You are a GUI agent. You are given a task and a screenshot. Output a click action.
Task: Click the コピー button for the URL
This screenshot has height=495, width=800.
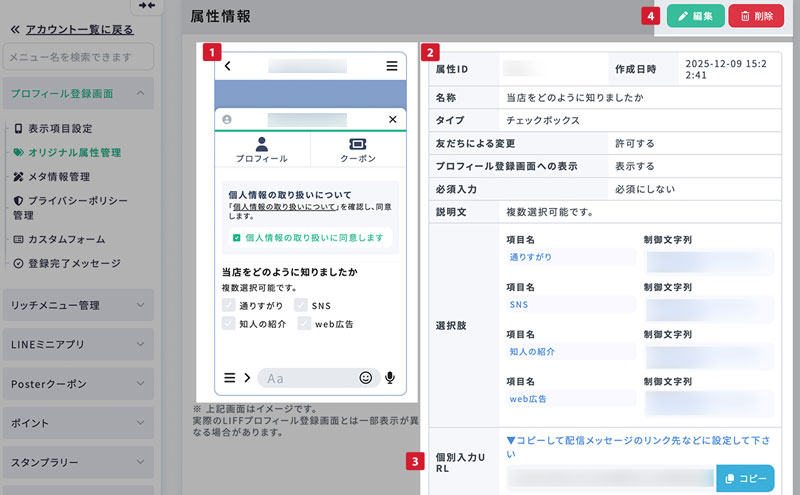point(745,479)
